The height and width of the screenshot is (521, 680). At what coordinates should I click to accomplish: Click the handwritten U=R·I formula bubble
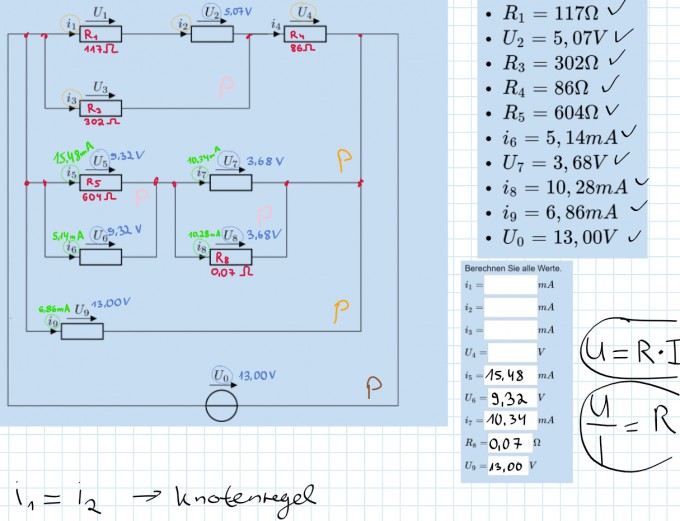(630, 349)
